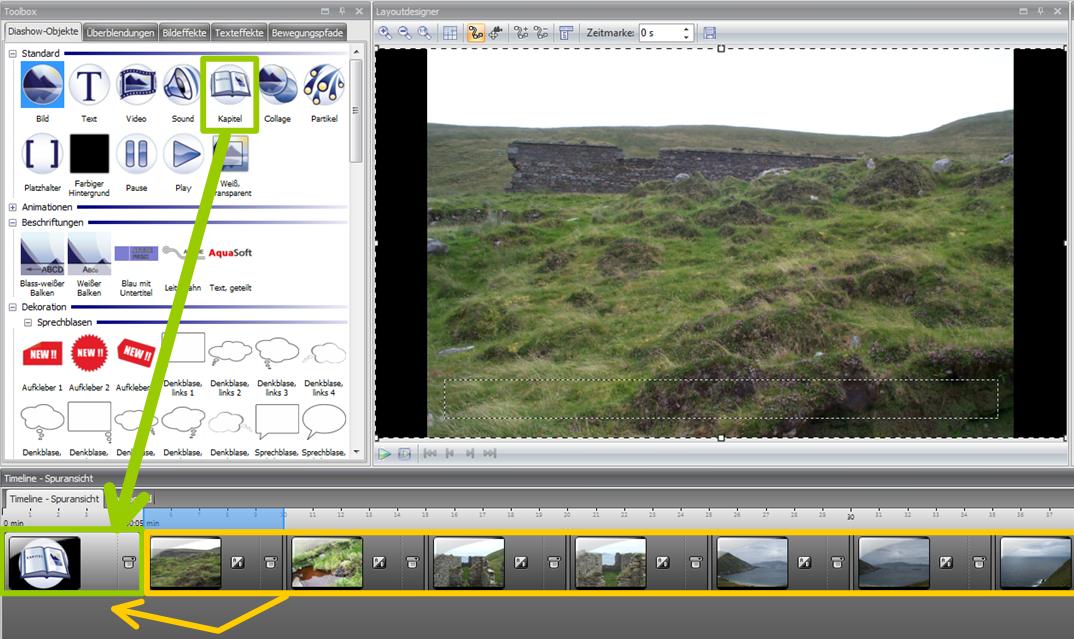Image resolution: width=1074 pixels, height=639 pixels.
Task: Add a Partikel effect object
Action: coord(324,86)
